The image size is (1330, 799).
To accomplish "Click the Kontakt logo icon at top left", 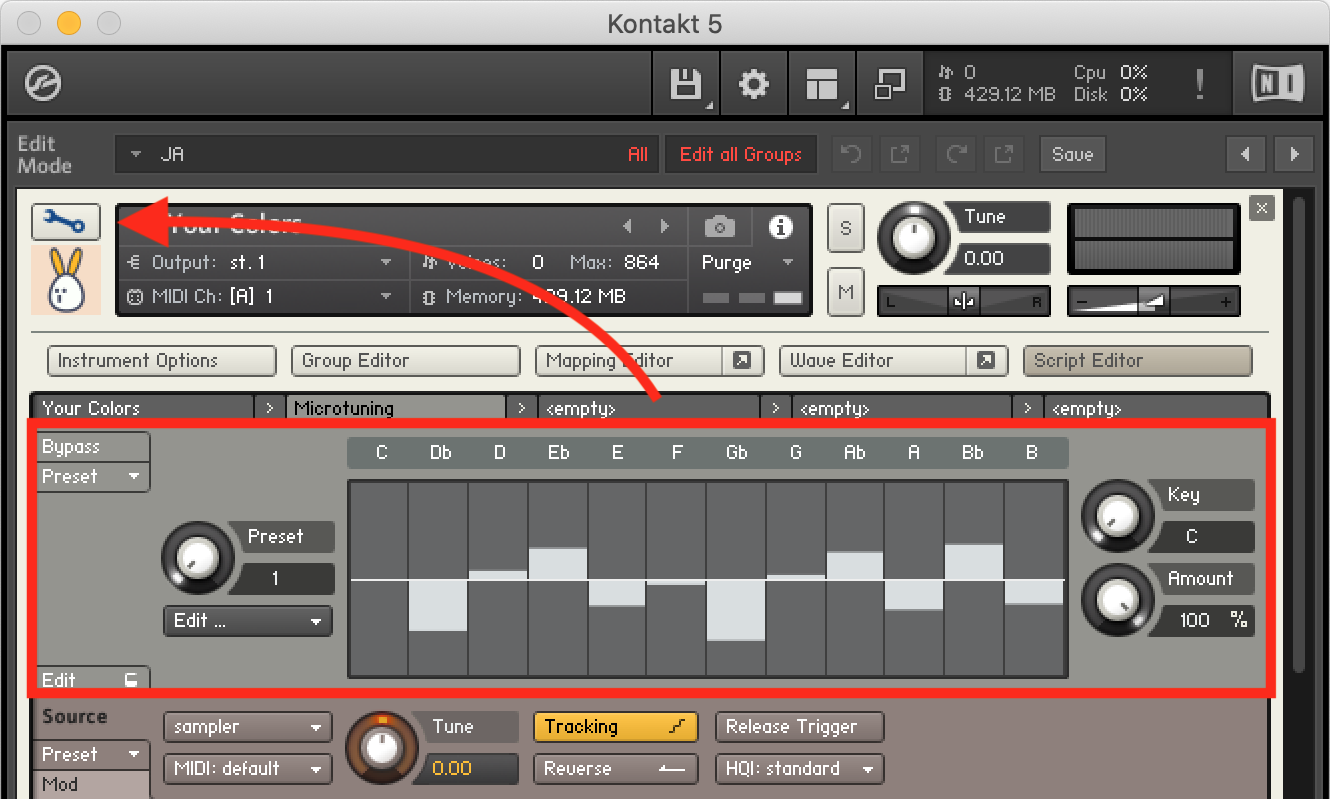I will [43, 84].
